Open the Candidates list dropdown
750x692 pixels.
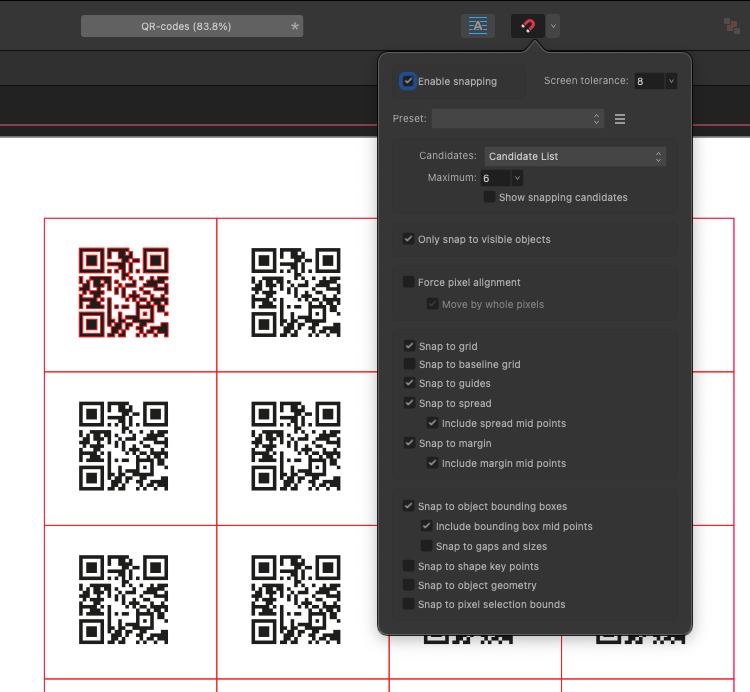(x=575, y=156)
